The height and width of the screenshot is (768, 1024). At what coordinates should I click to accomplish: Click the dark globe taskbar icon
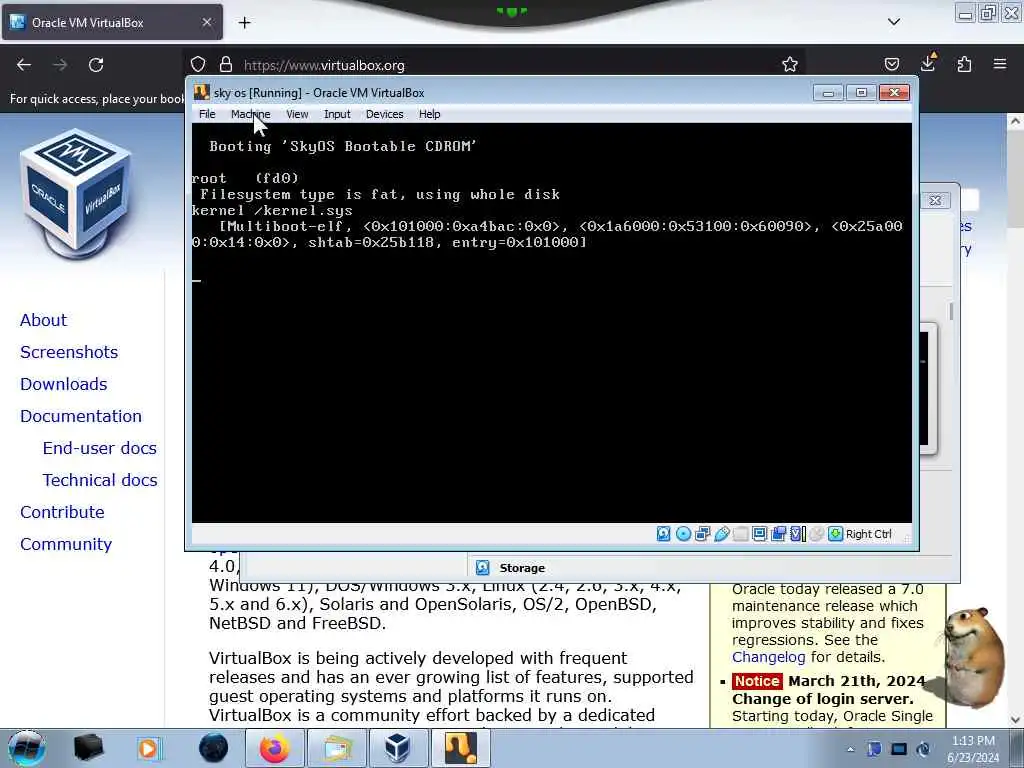point(214,748)
